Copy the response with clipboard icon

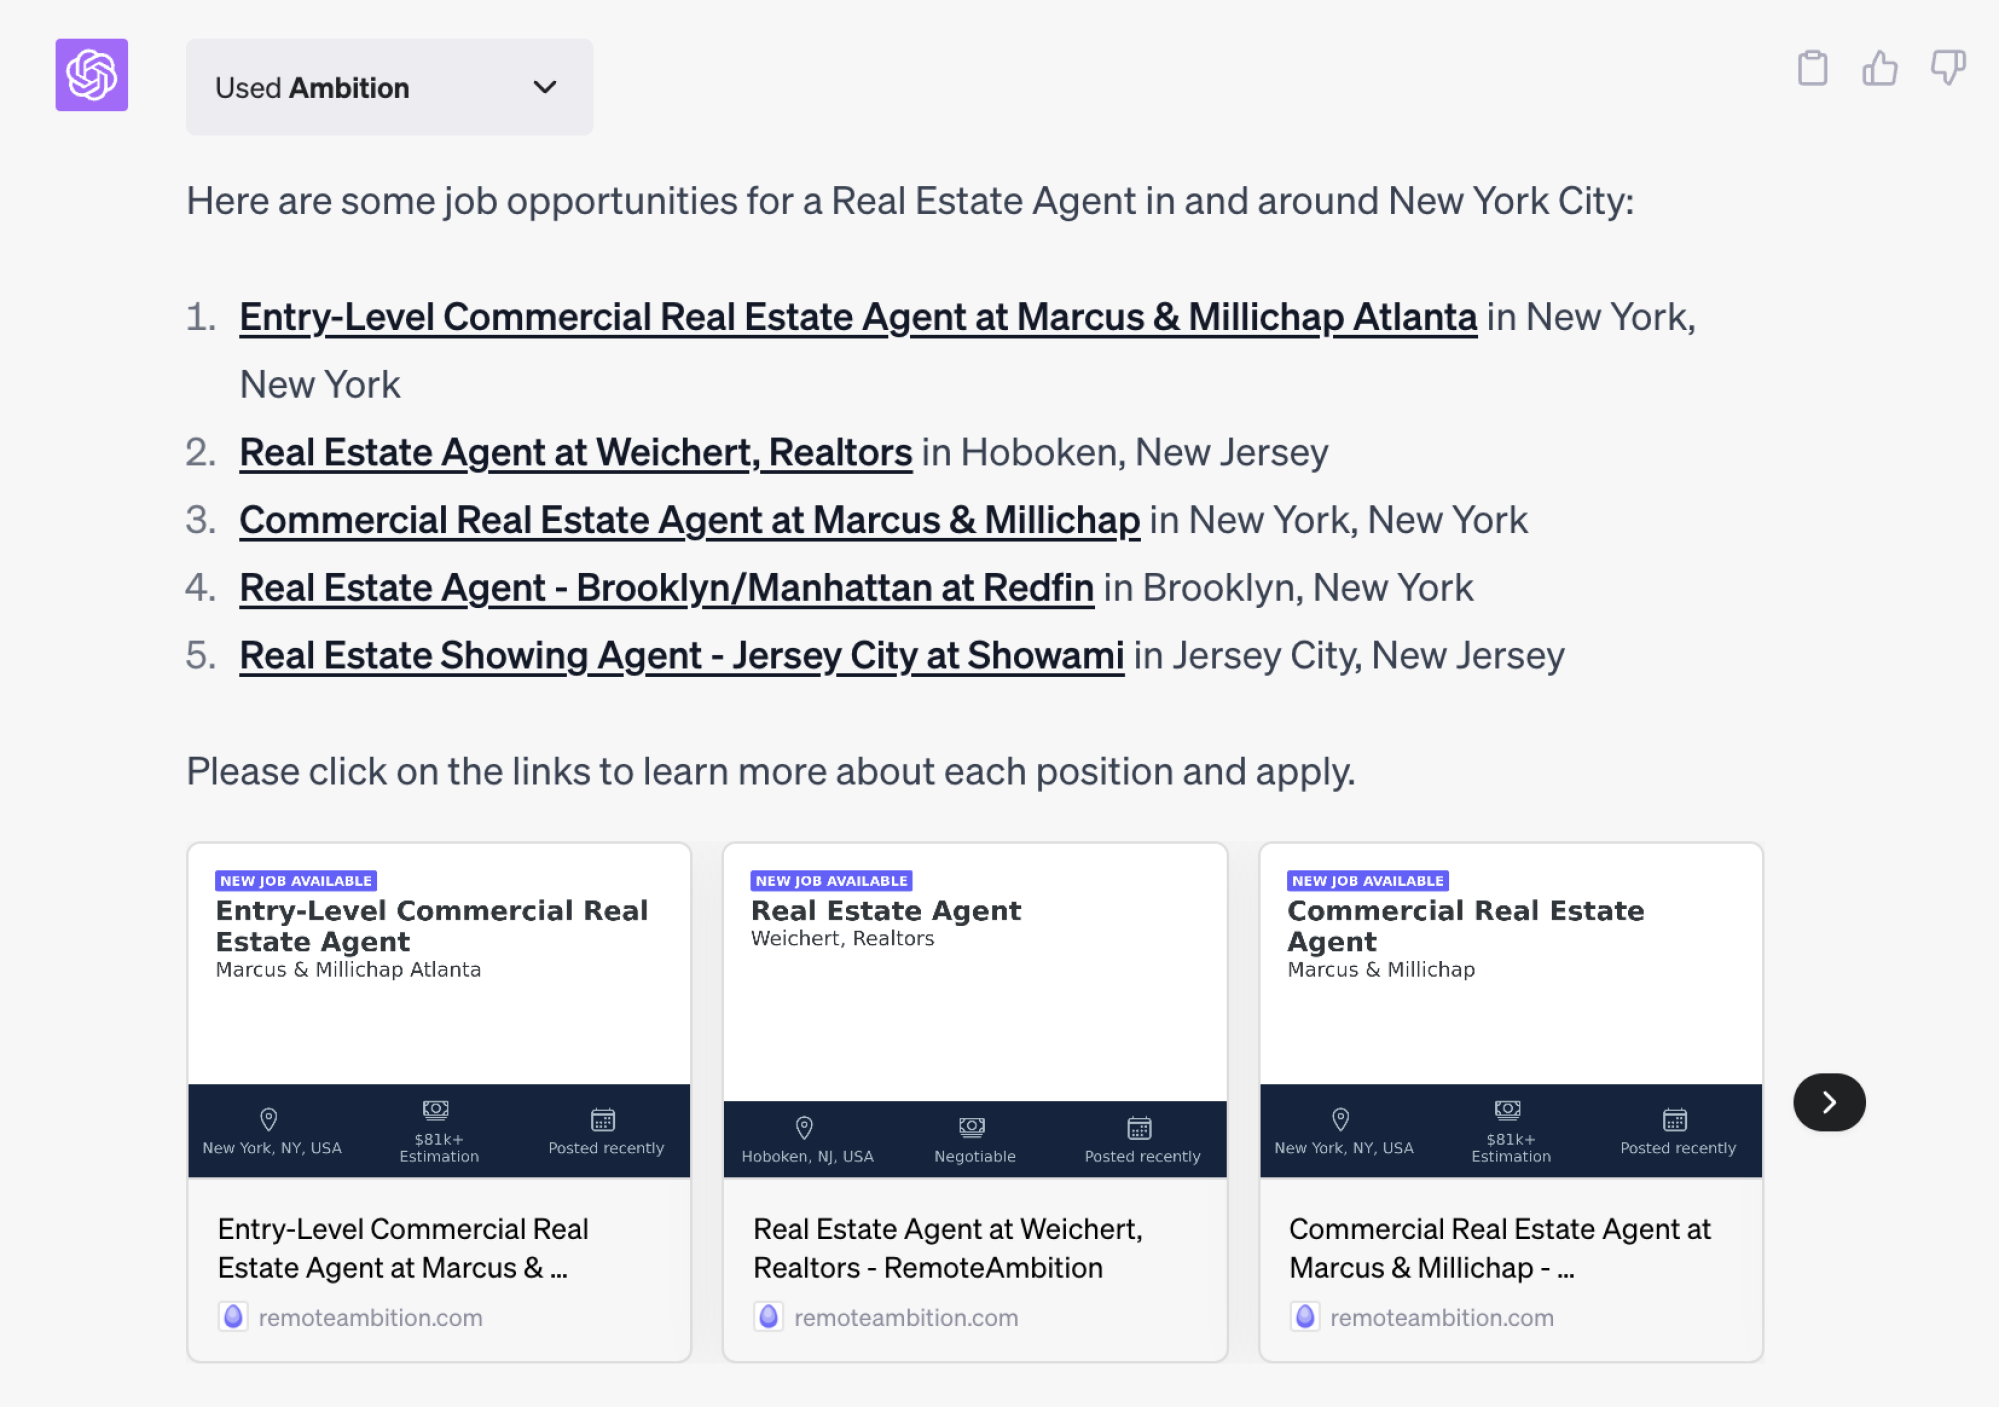click(x=1812, y=68)
